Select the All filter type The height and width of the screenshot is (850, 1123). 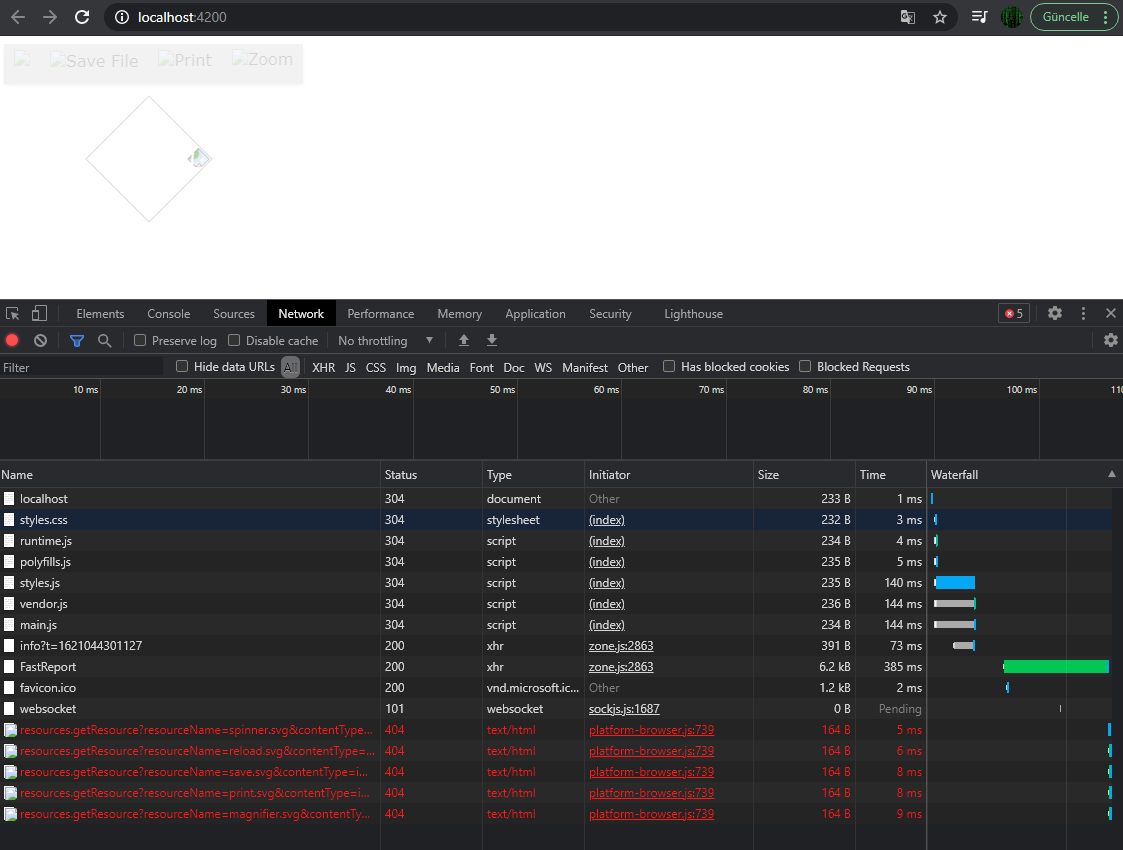pyautogui.click(x=290, y=367)
